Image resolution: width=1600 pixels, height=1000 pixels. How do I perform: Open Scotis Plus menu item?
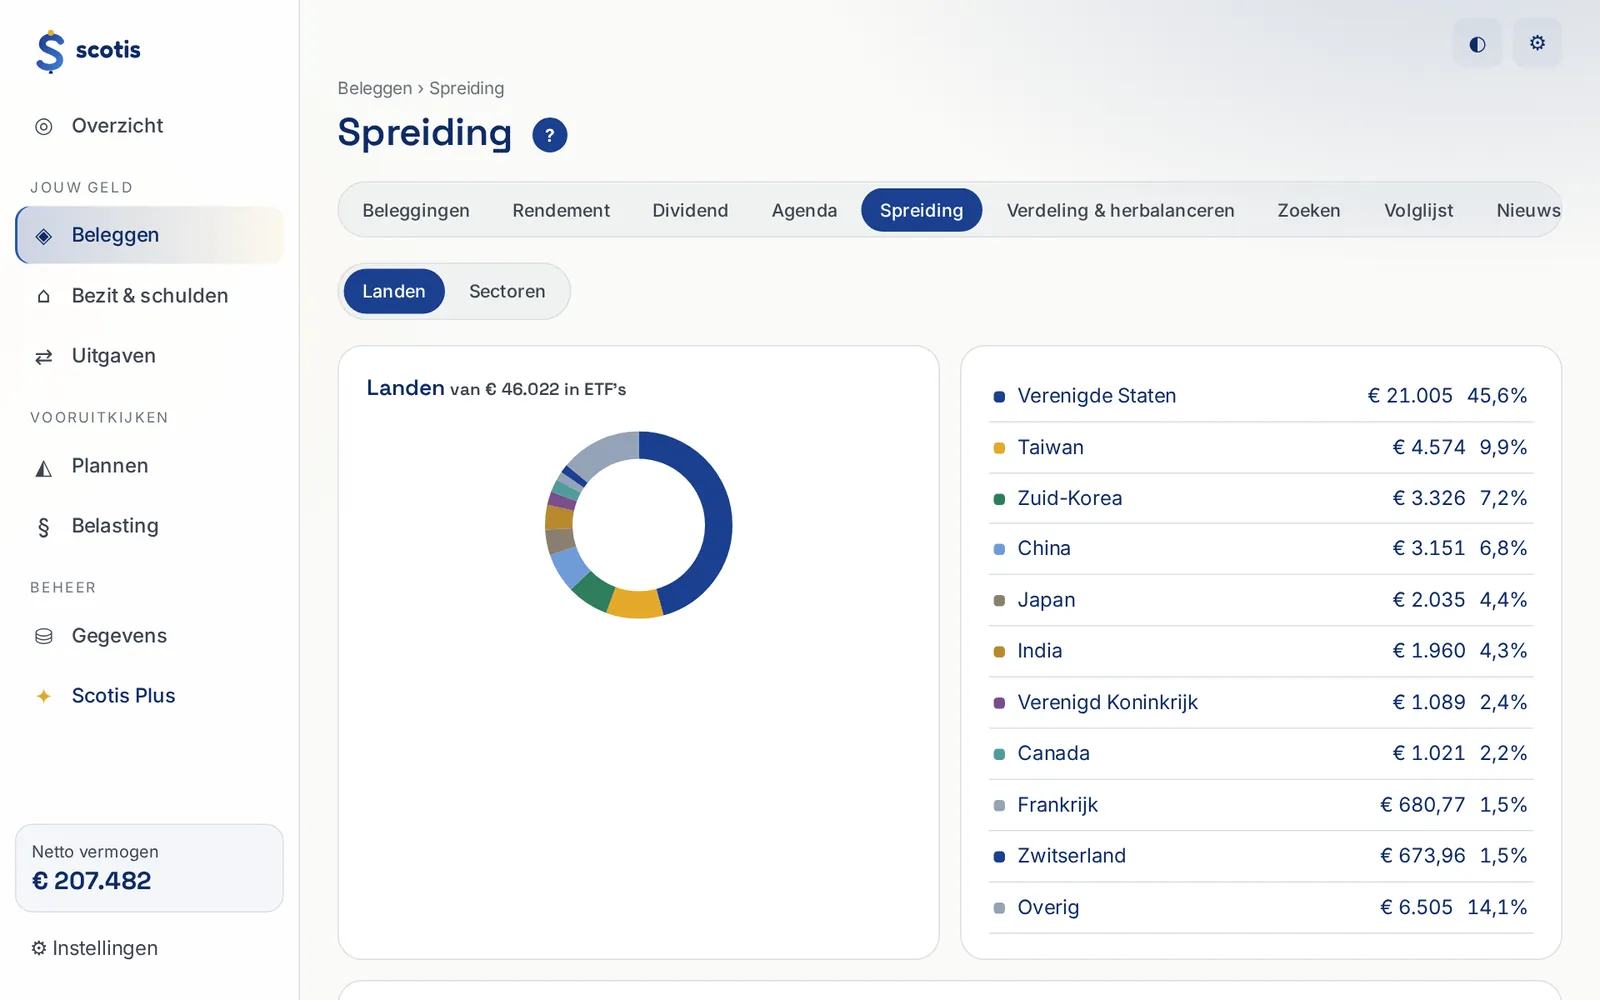[150, 696]
